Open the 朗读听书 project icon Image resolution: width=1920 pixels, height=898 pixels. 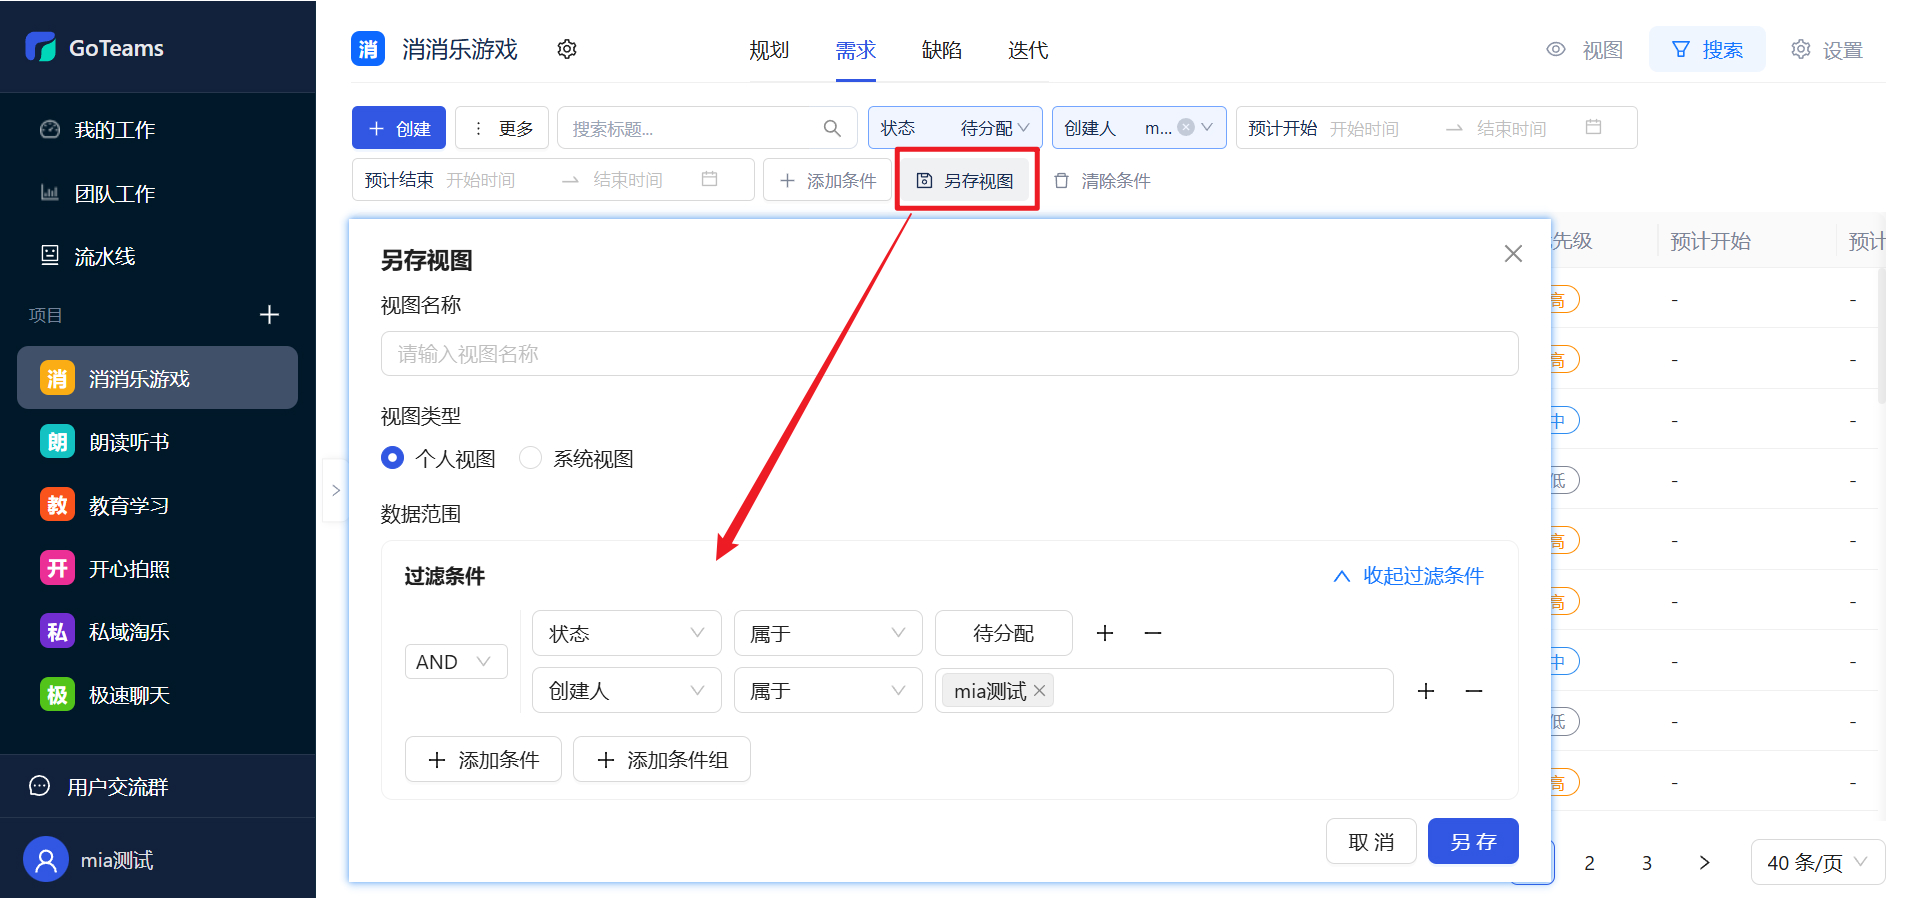click(x=57, y=441)
